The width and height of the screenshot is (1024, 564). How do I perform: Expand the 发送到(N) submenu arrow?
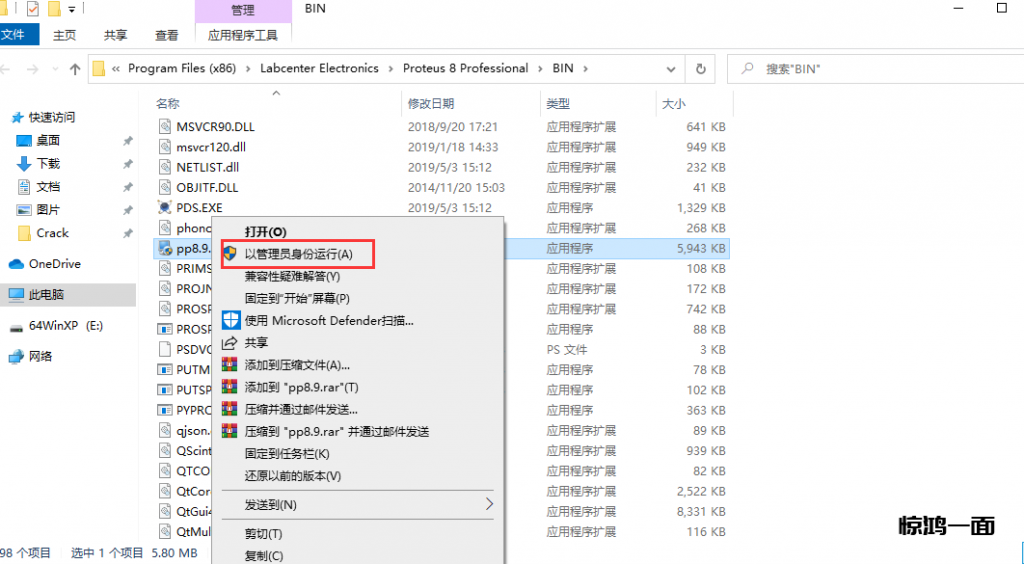pos(489,505)
